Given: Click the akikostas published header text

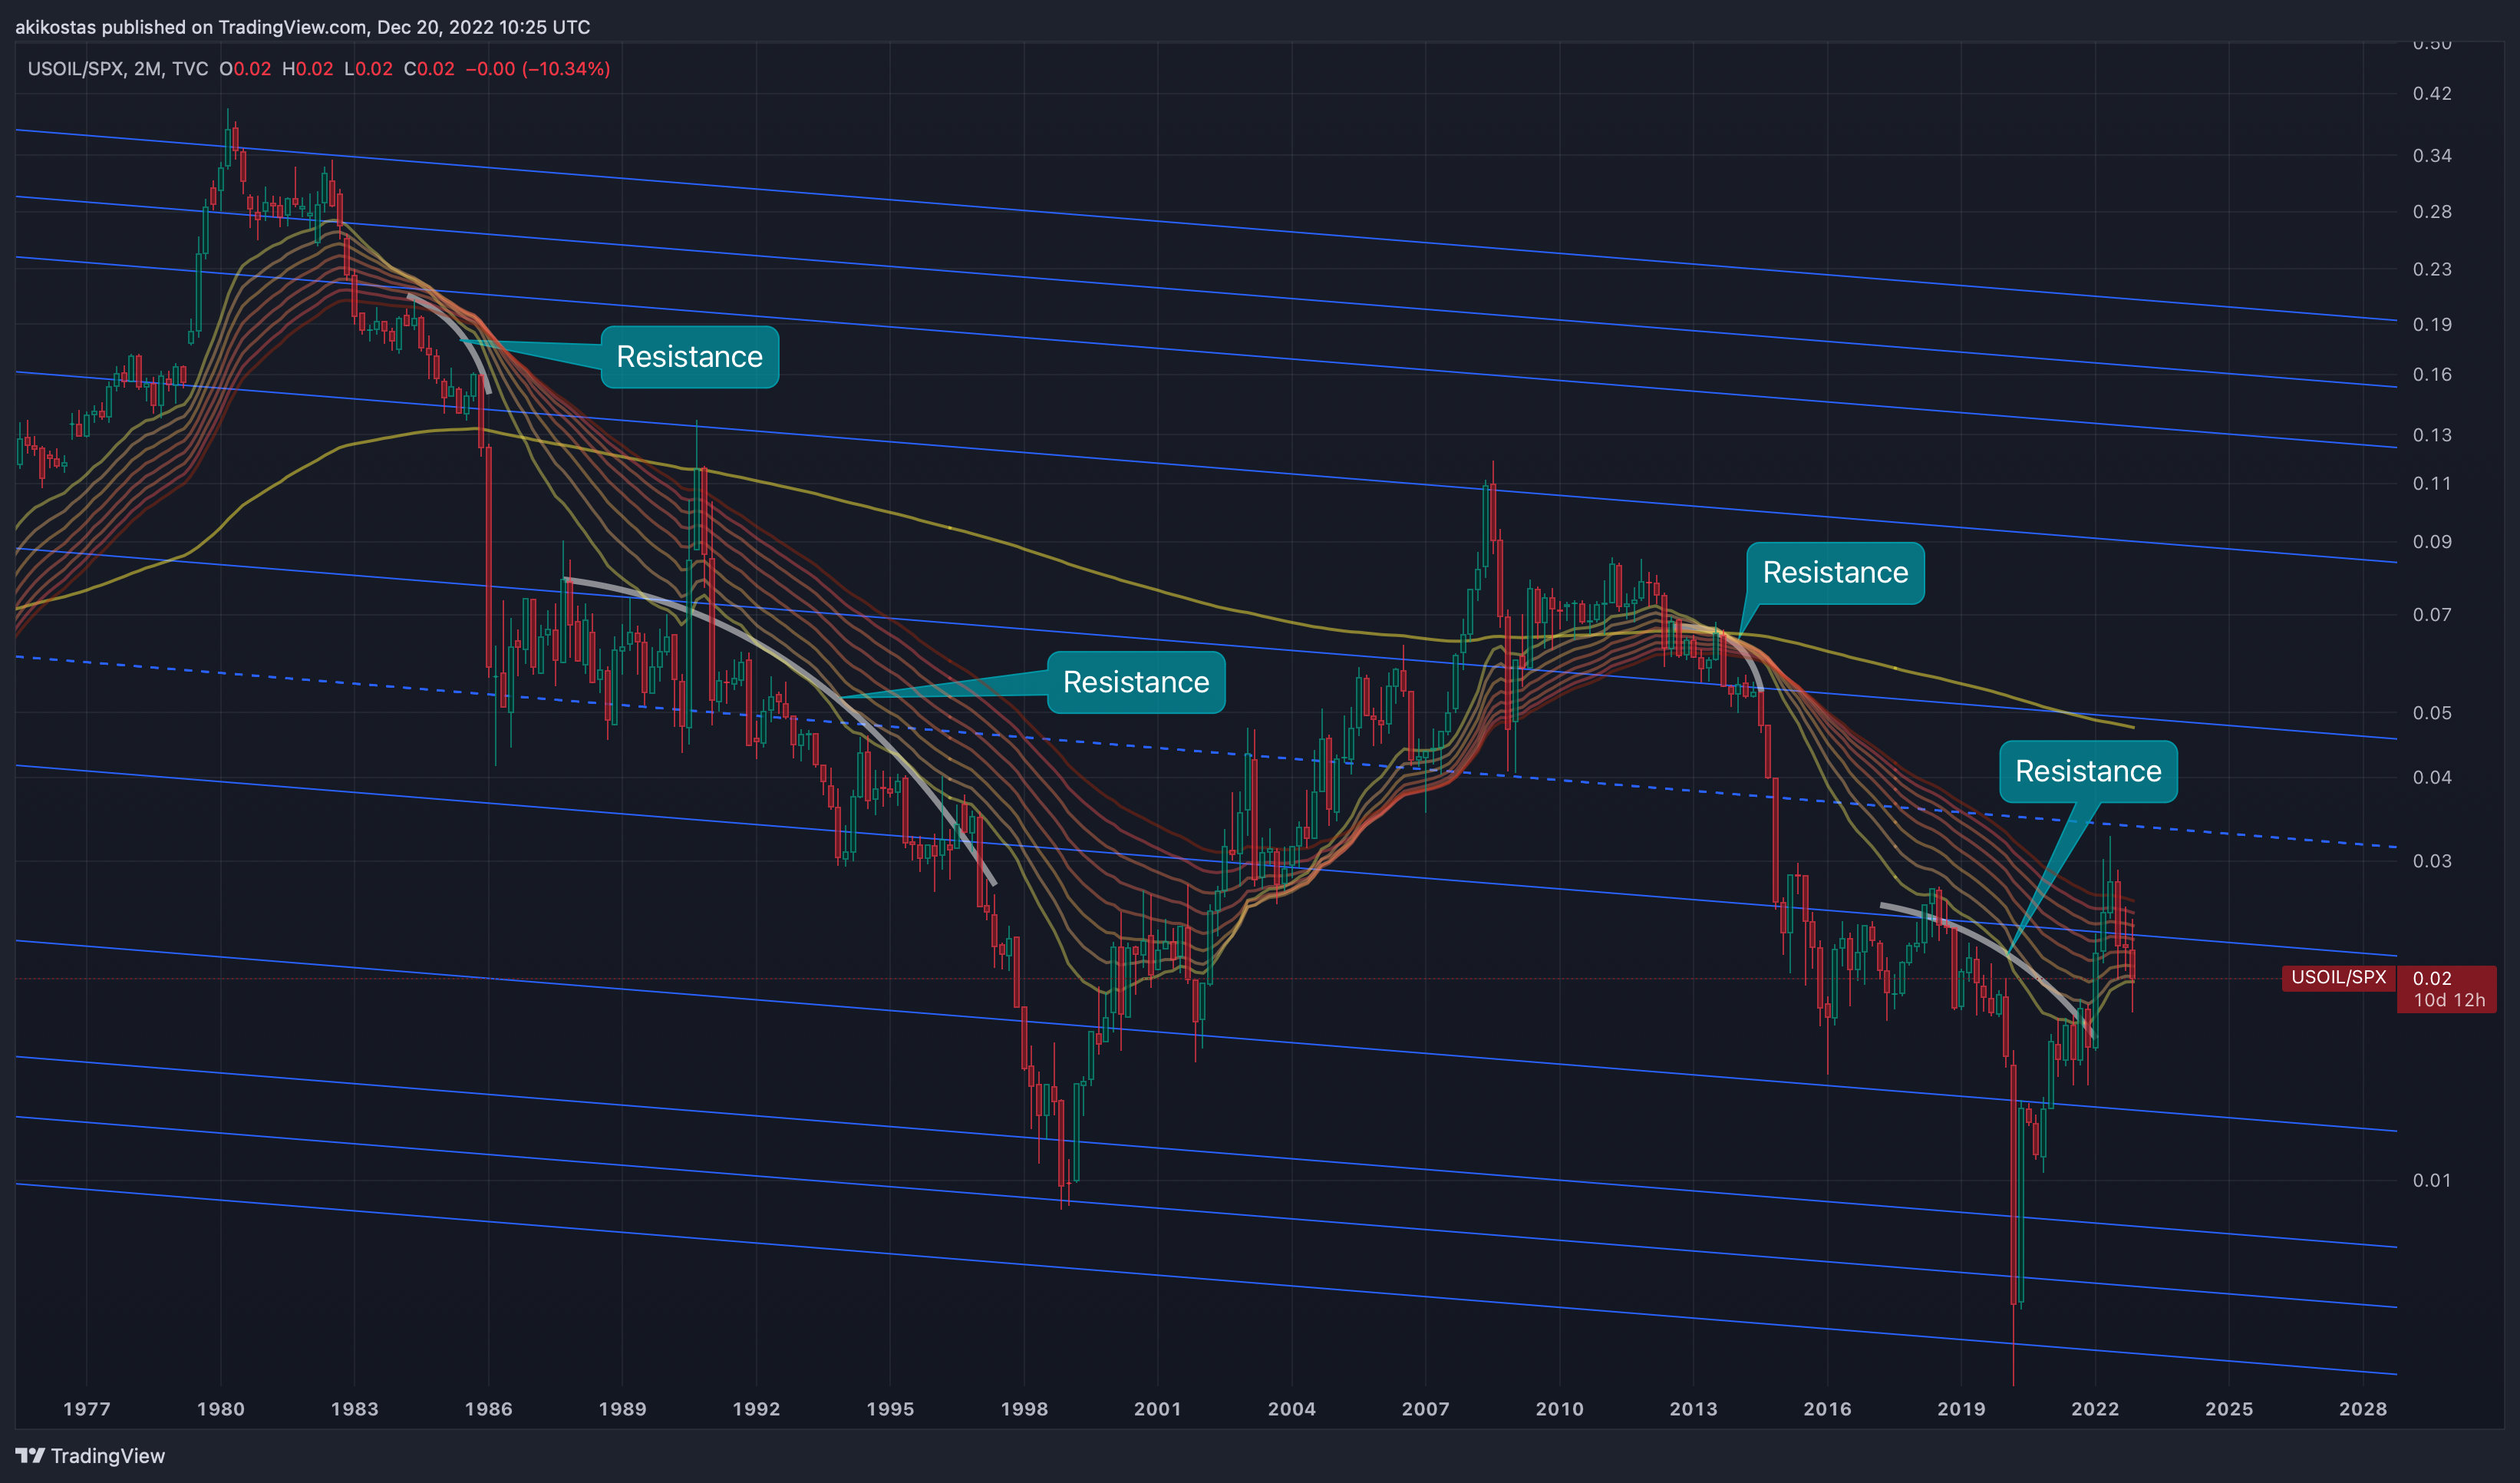Looking at the screenshot, I should [303, 27].
